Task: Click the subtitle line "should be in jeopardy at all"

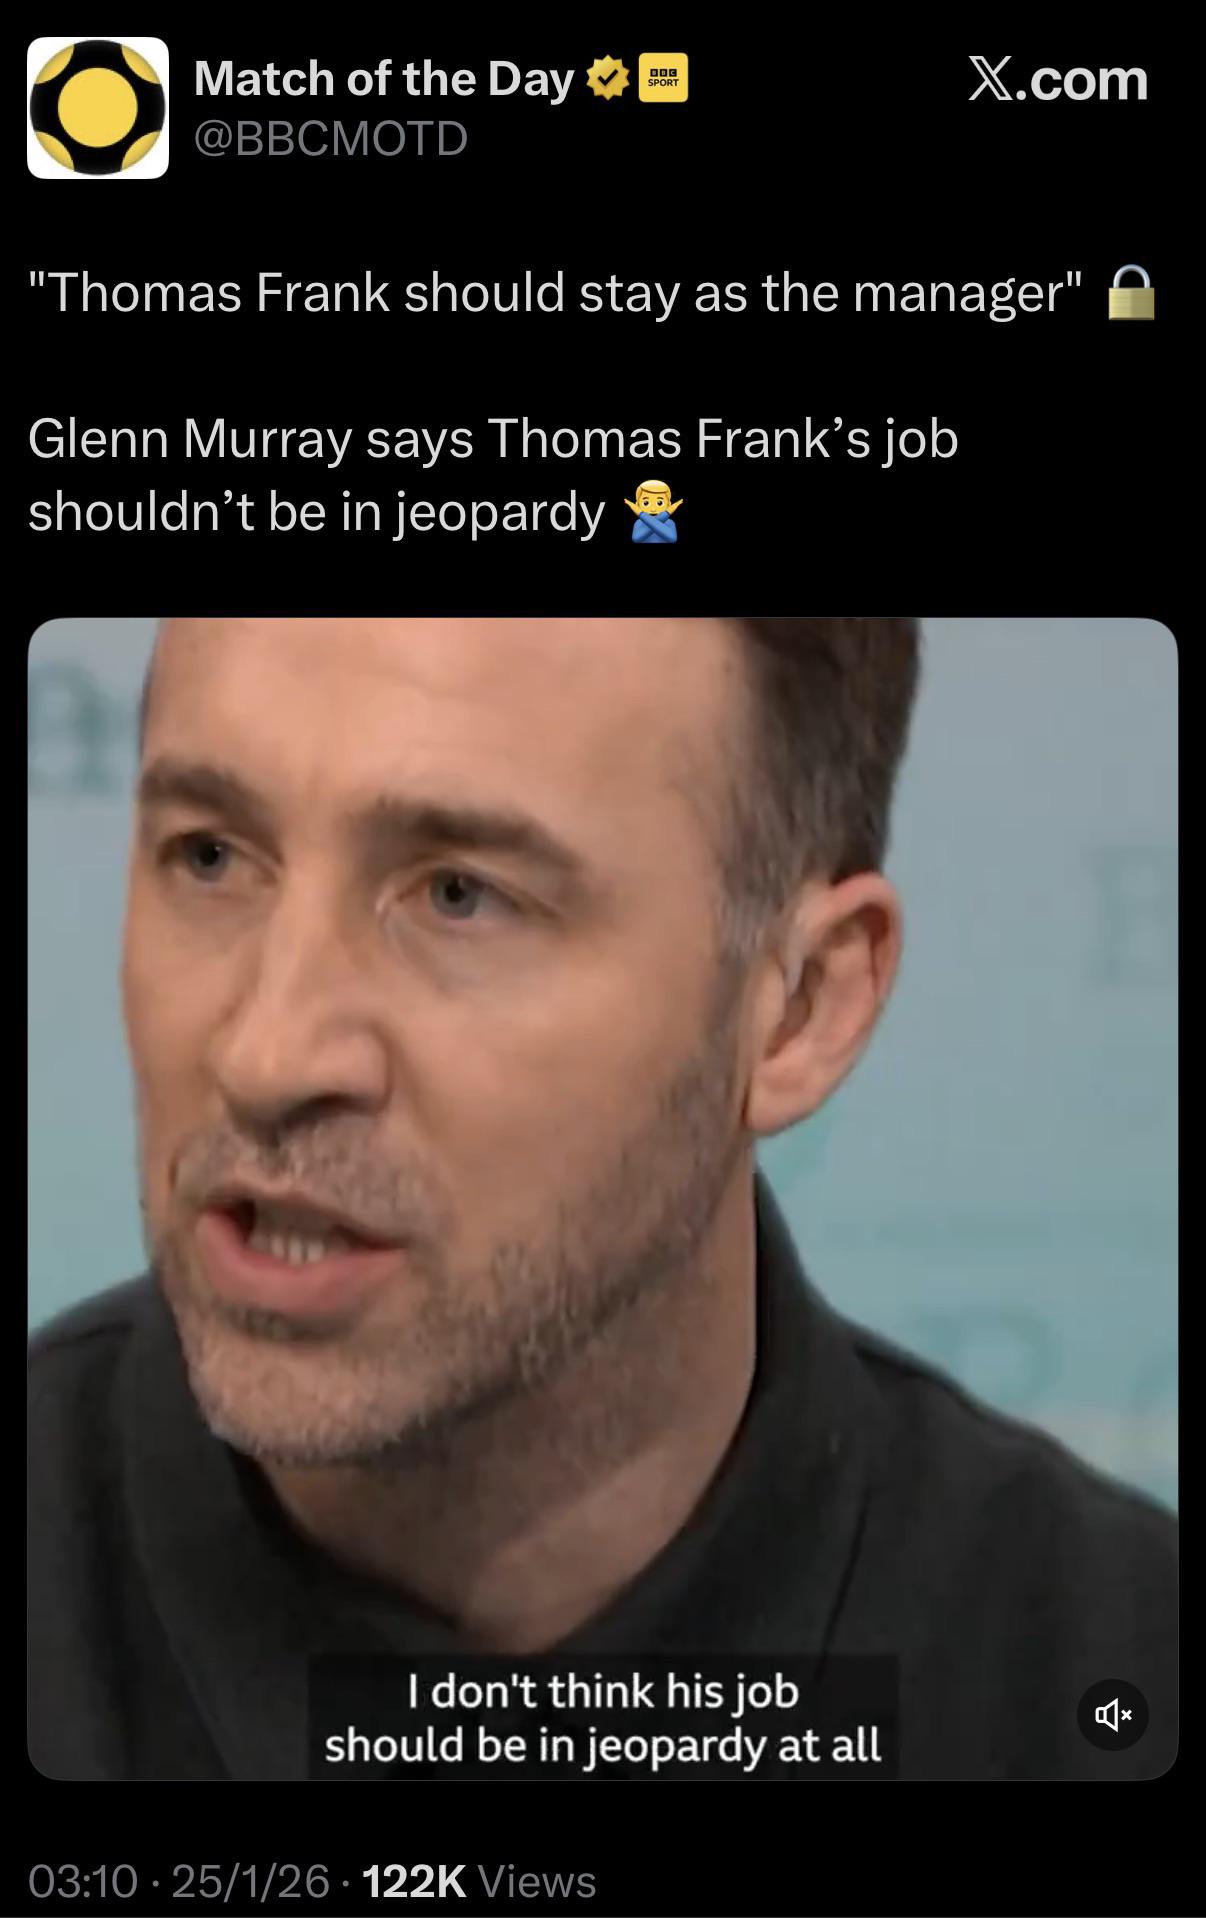Action: (x=603, y=1745)
